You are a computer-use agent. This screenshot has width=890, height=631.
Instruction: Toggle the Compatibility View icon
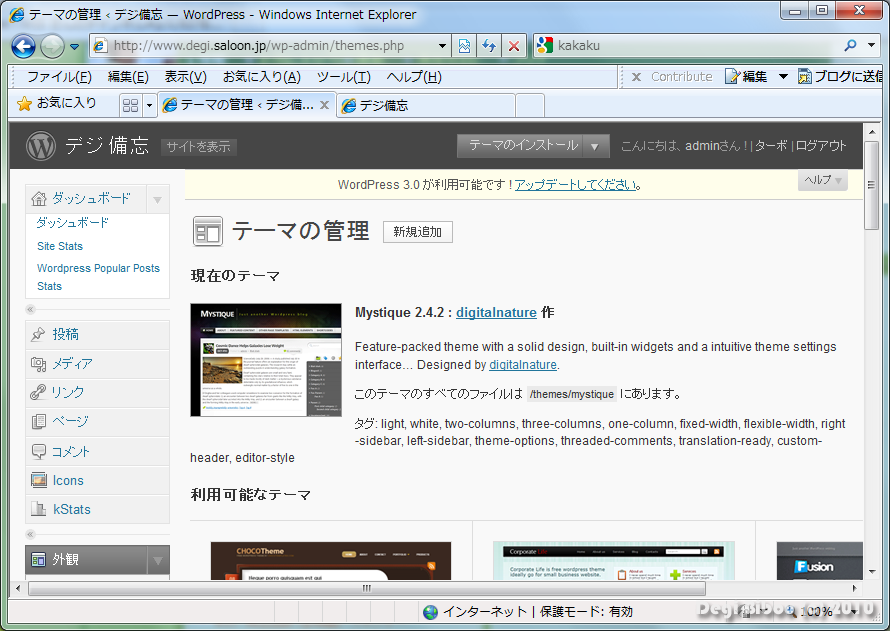(x=464, y=46)
